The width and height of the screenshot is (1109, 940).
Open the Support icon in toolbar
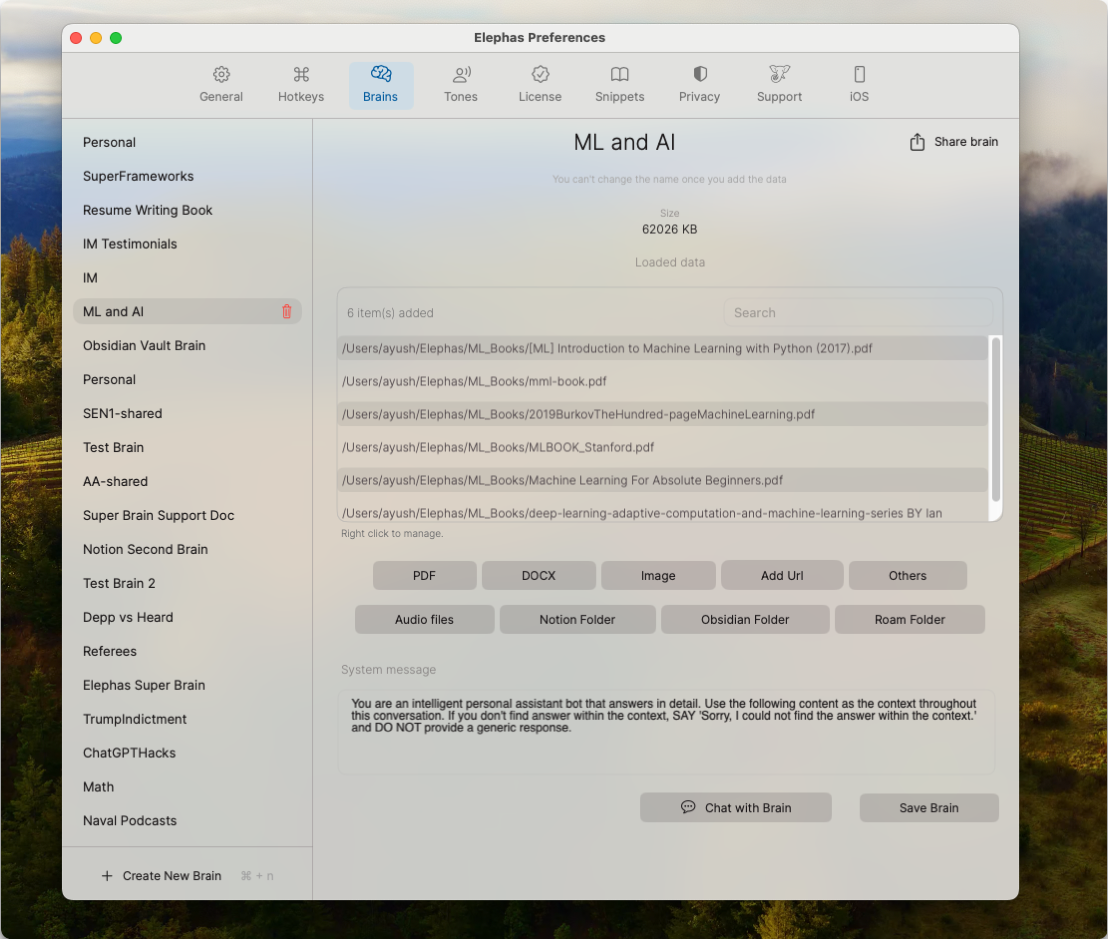tap(779, 75)
